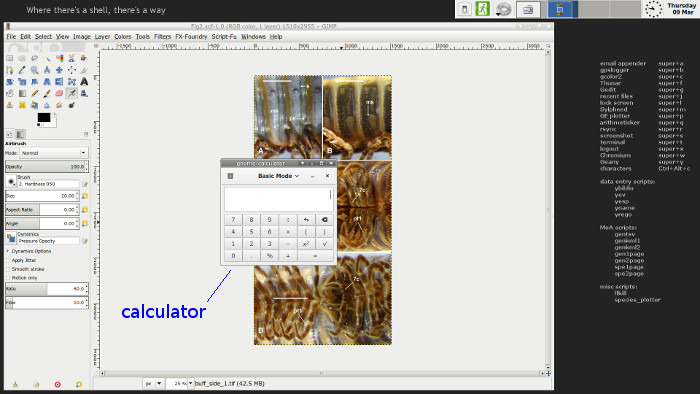
Task: Check the Motion only option
Action: (x=8, y=278)
